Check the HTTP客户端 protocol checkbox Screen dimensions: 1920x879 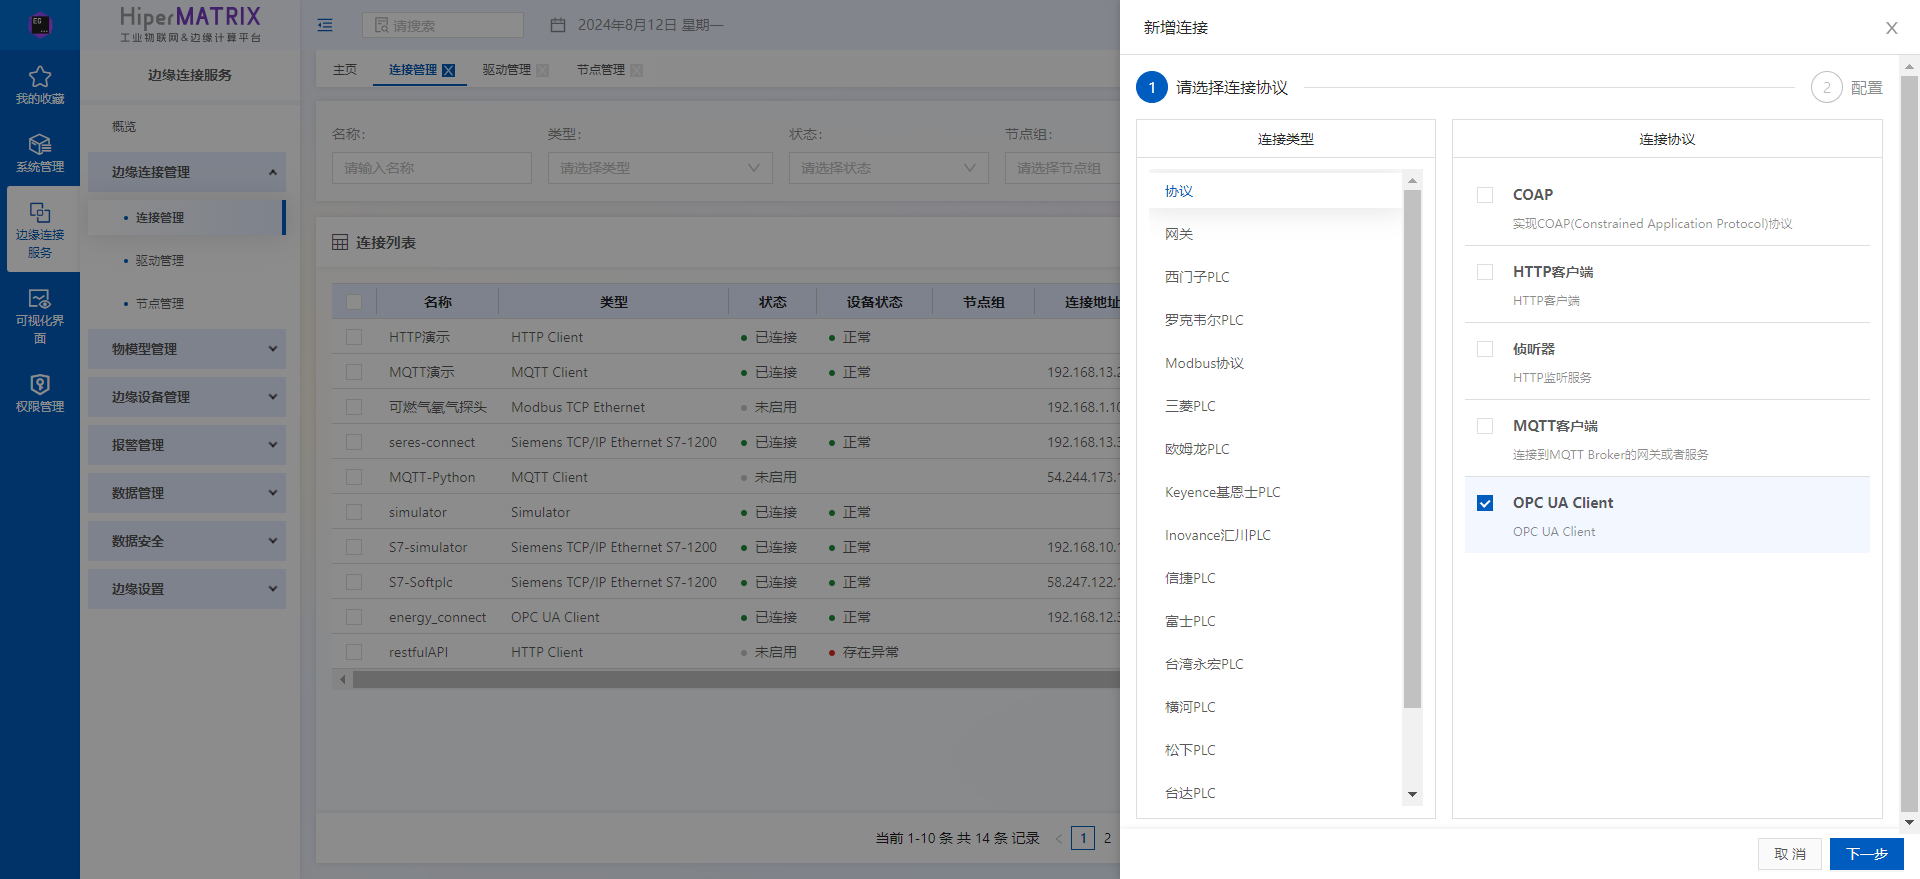[1485, 272]
